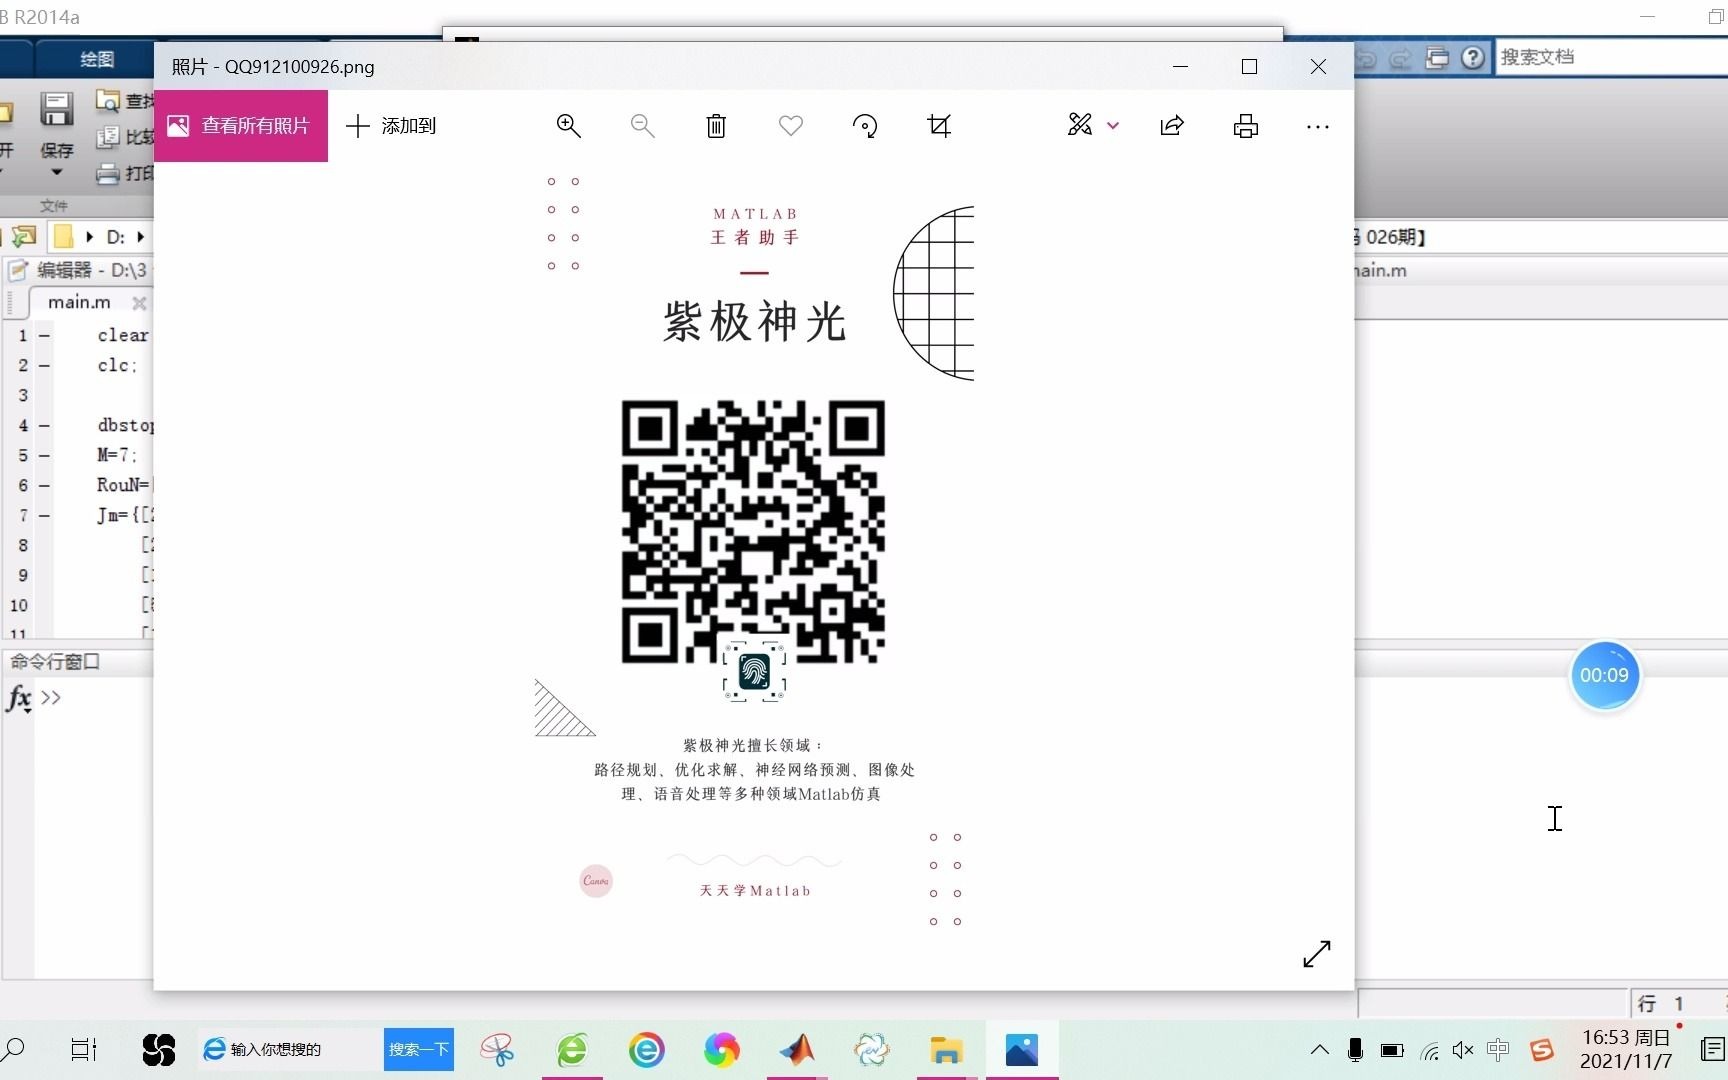Click 'M=7;' on line 5 of editor
Viewport: 1728px width, 1080px height.
117,455
